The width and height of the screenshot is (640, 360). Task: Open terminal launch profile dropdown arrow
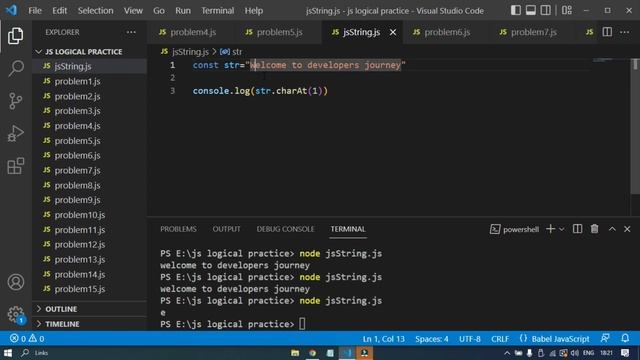(x=562, y=229)
